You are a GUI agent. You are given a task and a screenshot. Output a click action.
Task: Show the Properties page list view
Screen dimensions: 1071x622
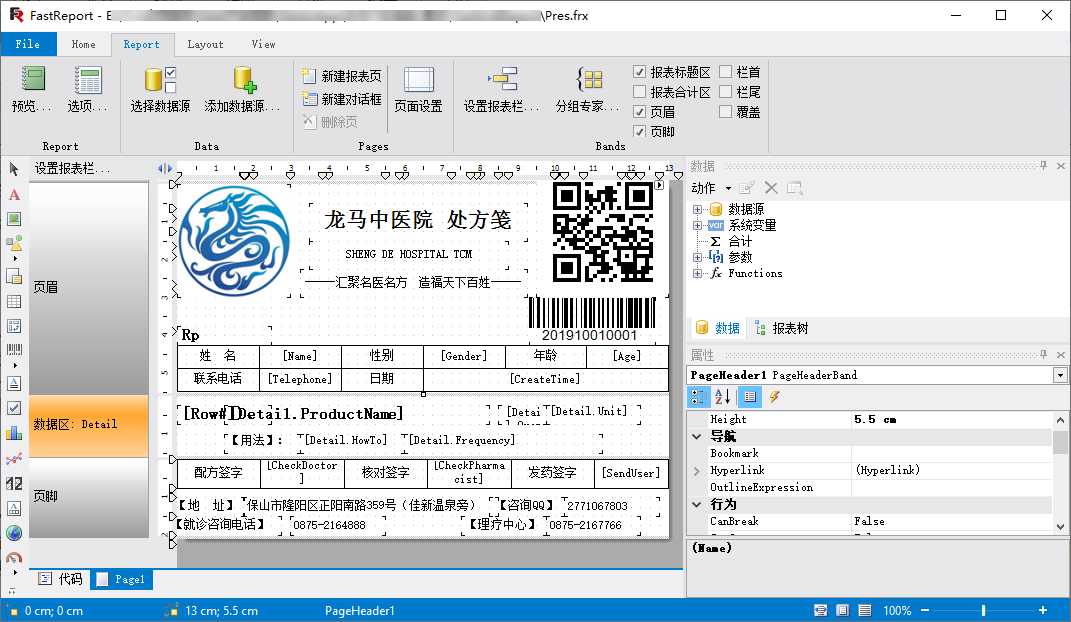point(749,397)
